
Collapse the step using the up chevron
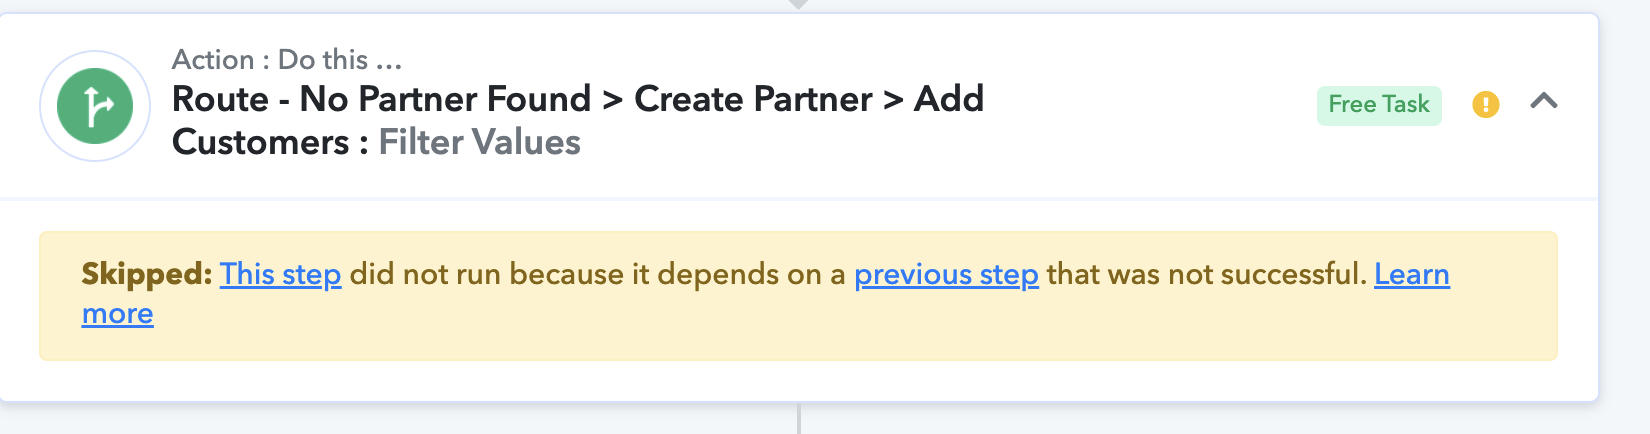tap(1544, 101)
